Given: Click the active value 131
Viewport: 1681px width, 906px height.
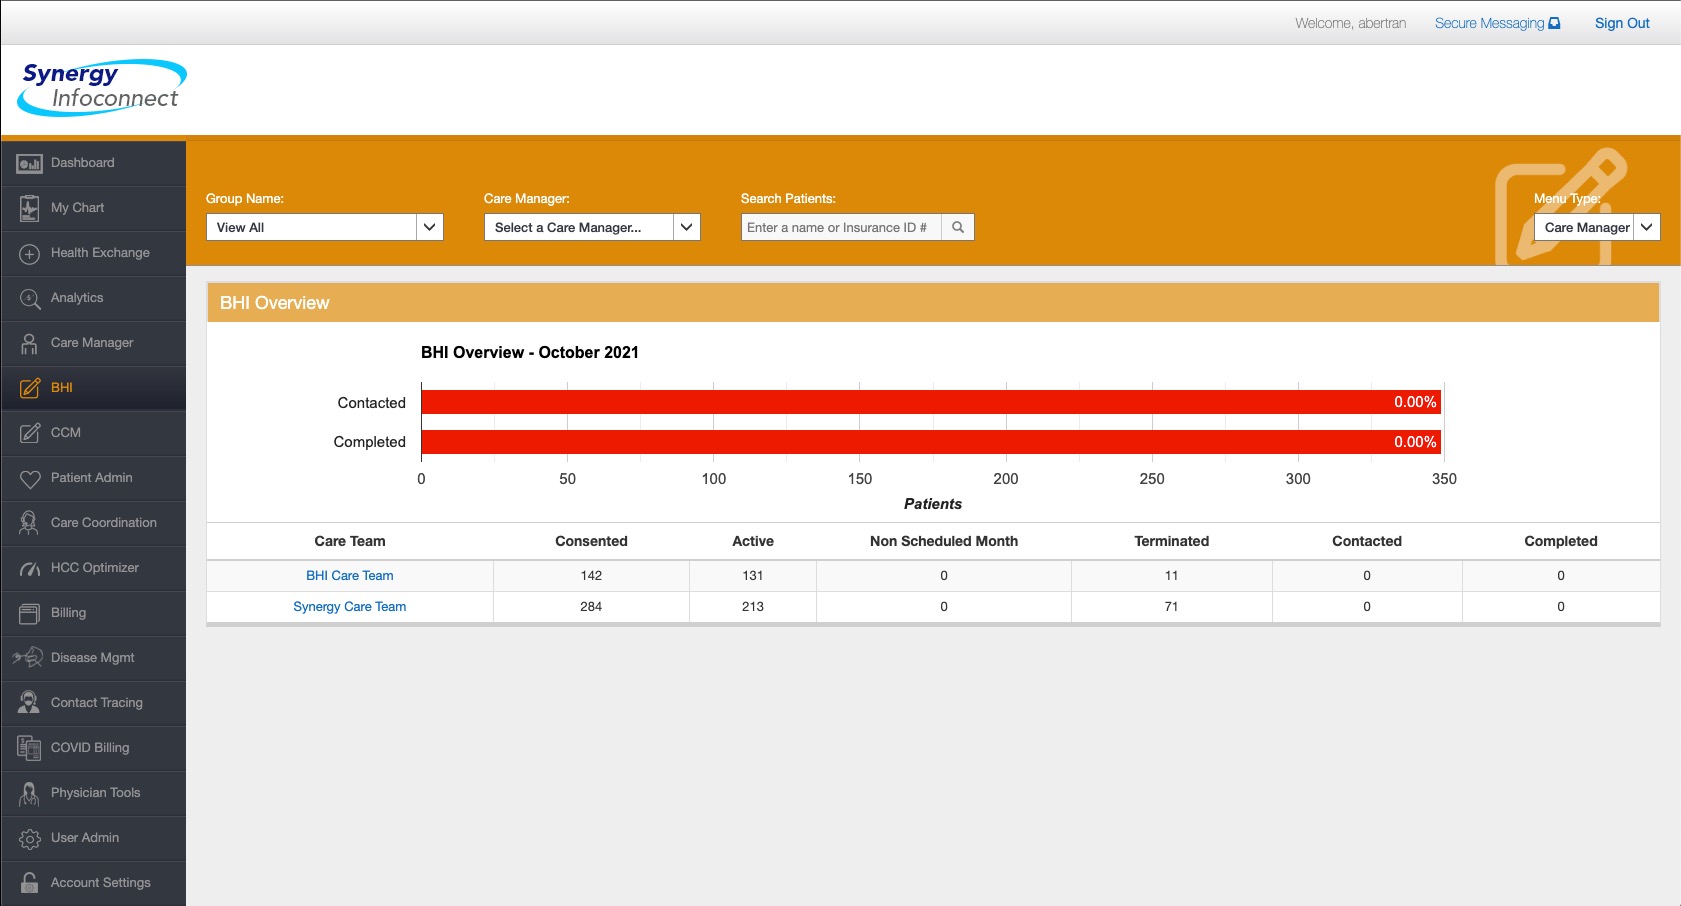Looking at the screenshot, I should tap(753, 576).
